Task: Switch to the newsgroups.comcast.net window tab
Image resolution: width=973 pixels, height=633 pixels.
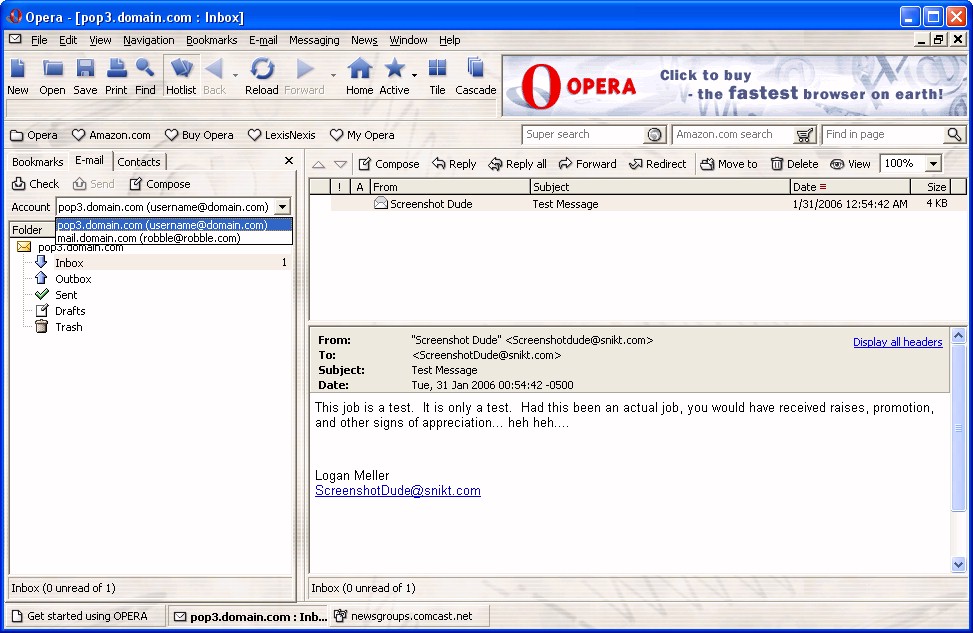Action: click(x=410, y=616)
